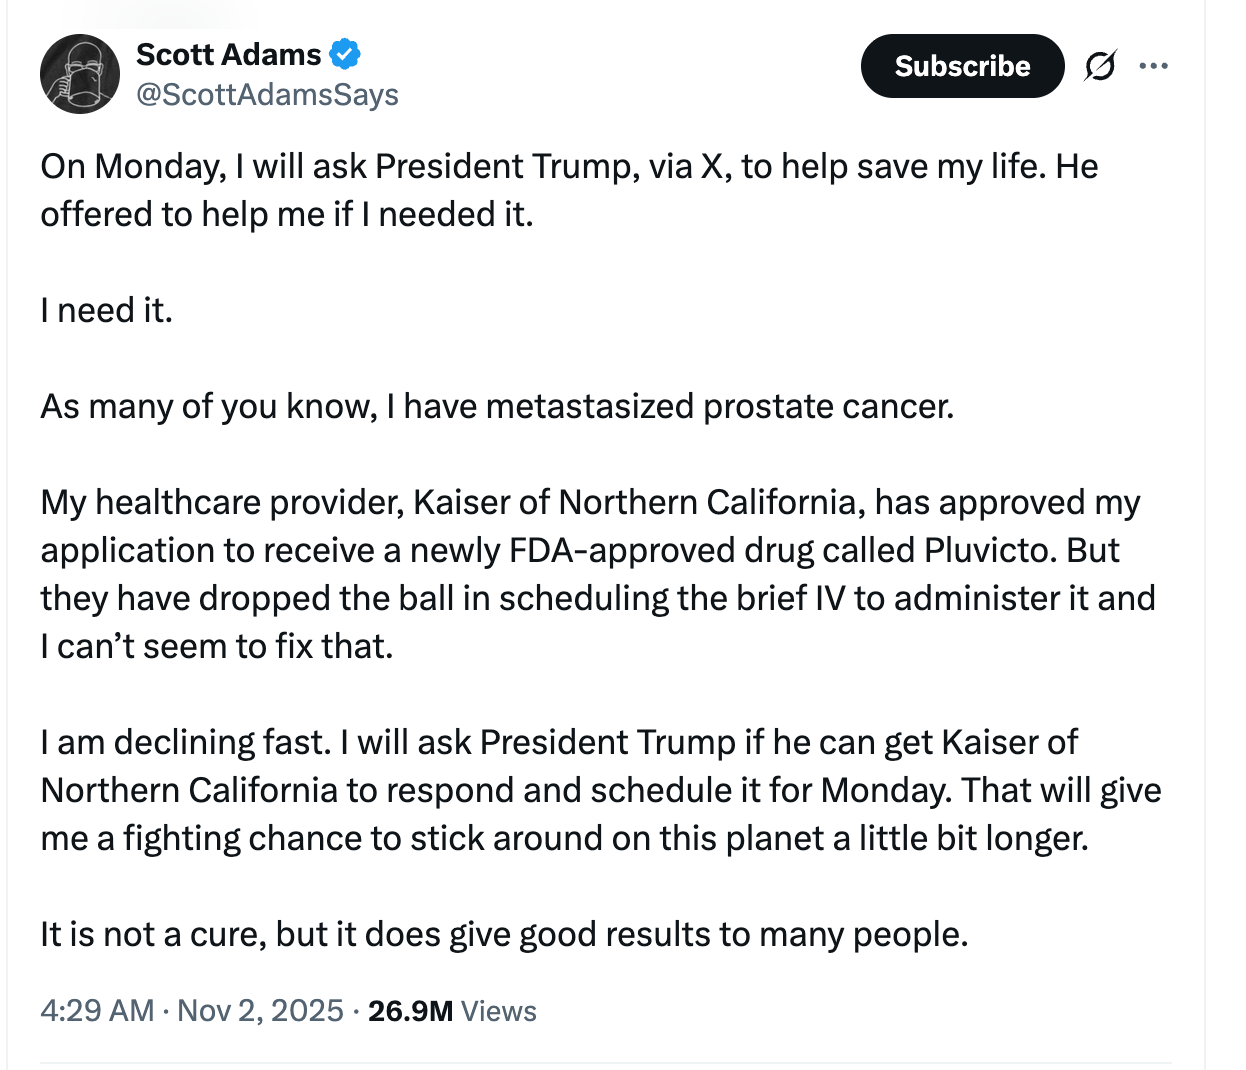
Task: Click the Views label
Action: [499, 1010]
